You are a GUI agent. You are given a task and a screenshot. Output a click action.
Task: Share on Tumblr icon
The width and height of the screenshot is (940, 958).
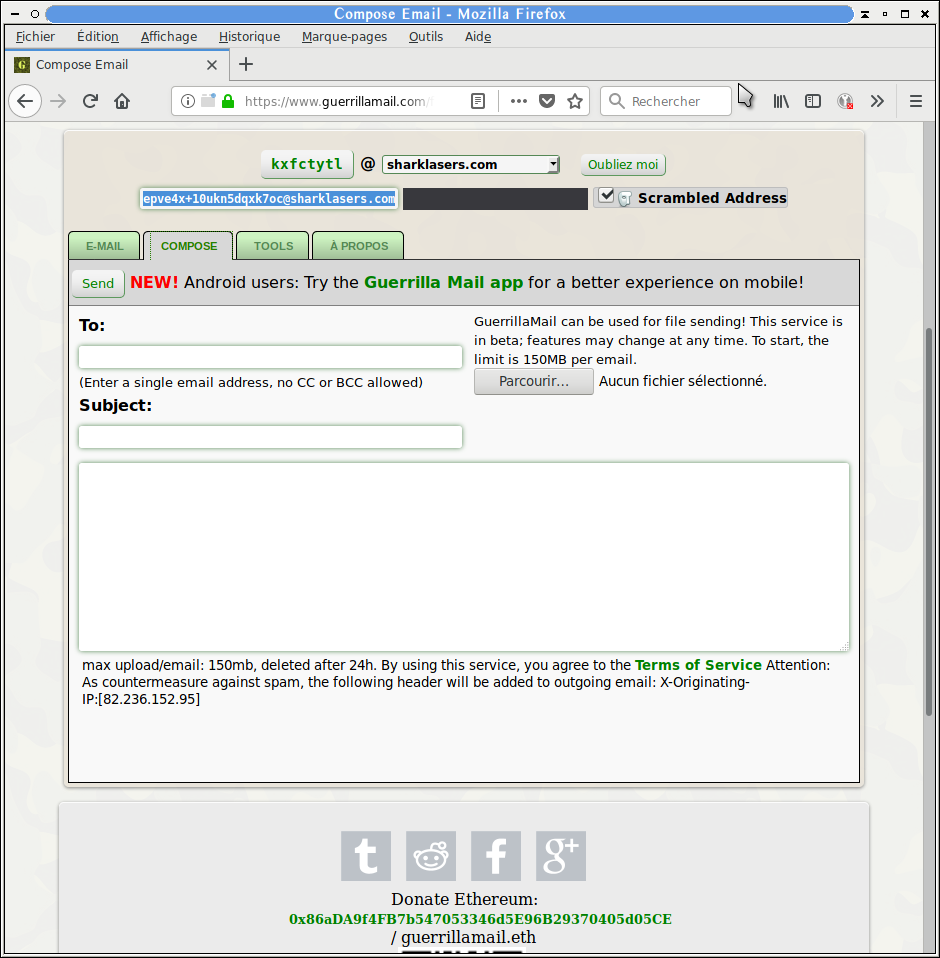[x=366, y=855]
